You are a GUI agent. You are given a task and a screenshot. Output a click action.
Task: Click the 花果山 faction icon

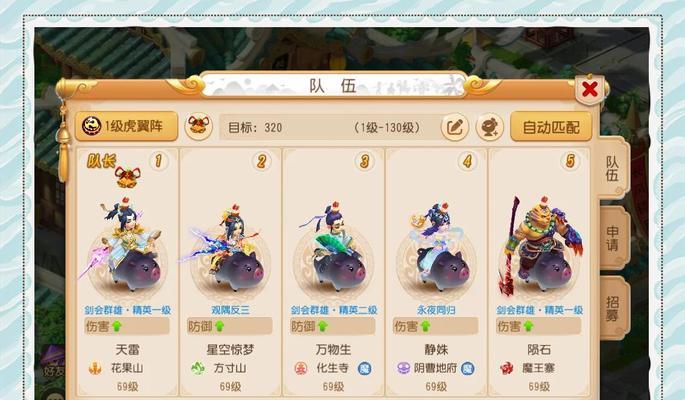[94, 369]
